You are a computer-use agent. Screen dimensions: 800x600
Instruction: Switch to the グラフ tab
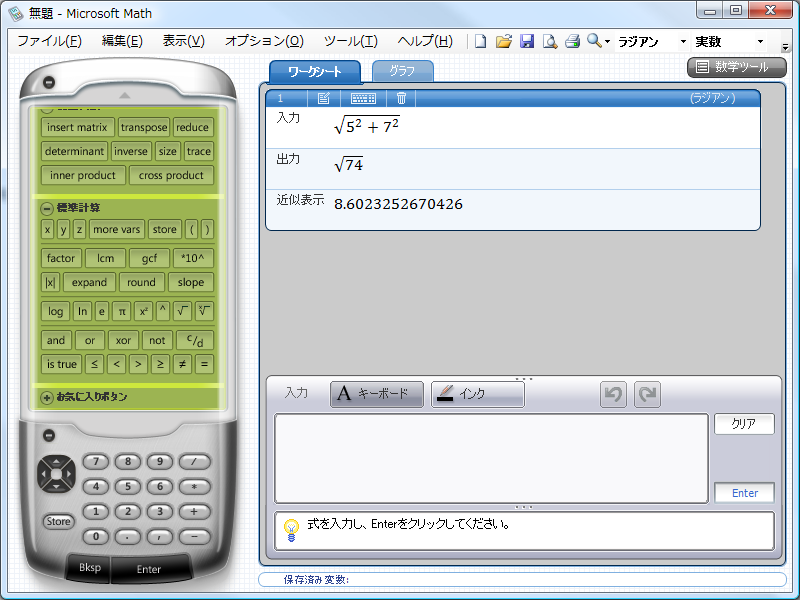pyautogui.click(x=403, y=71)
